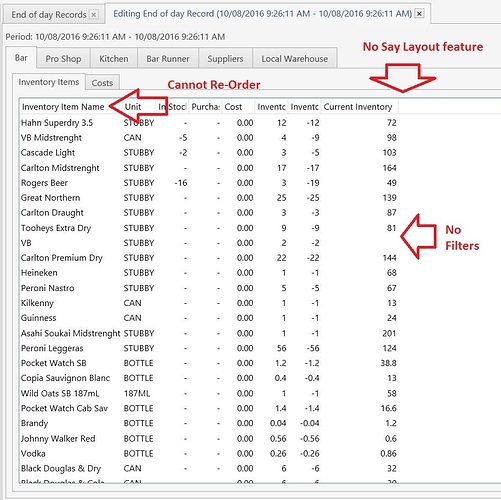Image resolution: width=501 pixels, height=500 pixels.
Task: Open the Local Warehouse tab
Action: point(295,59)
